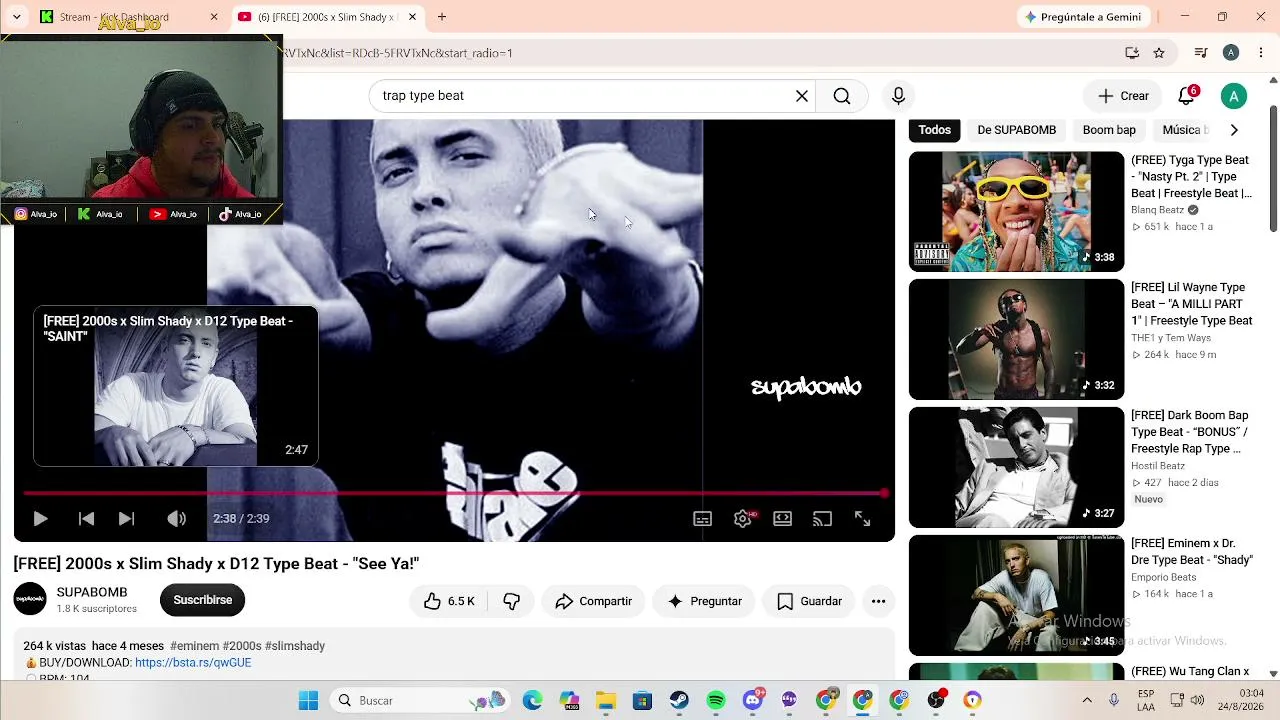Go to the previous video in the player
Image resolution: width=1280 pixels, height=720 pixels.
[86, 518]
